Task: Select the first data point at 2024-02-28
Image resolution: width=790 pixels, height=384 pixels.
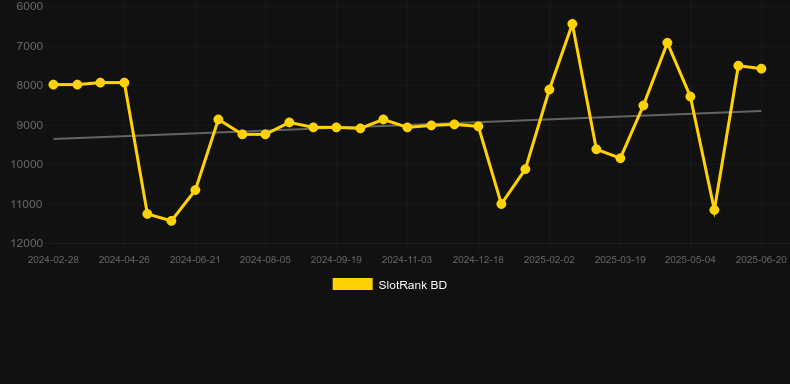Action: [53, 85]
